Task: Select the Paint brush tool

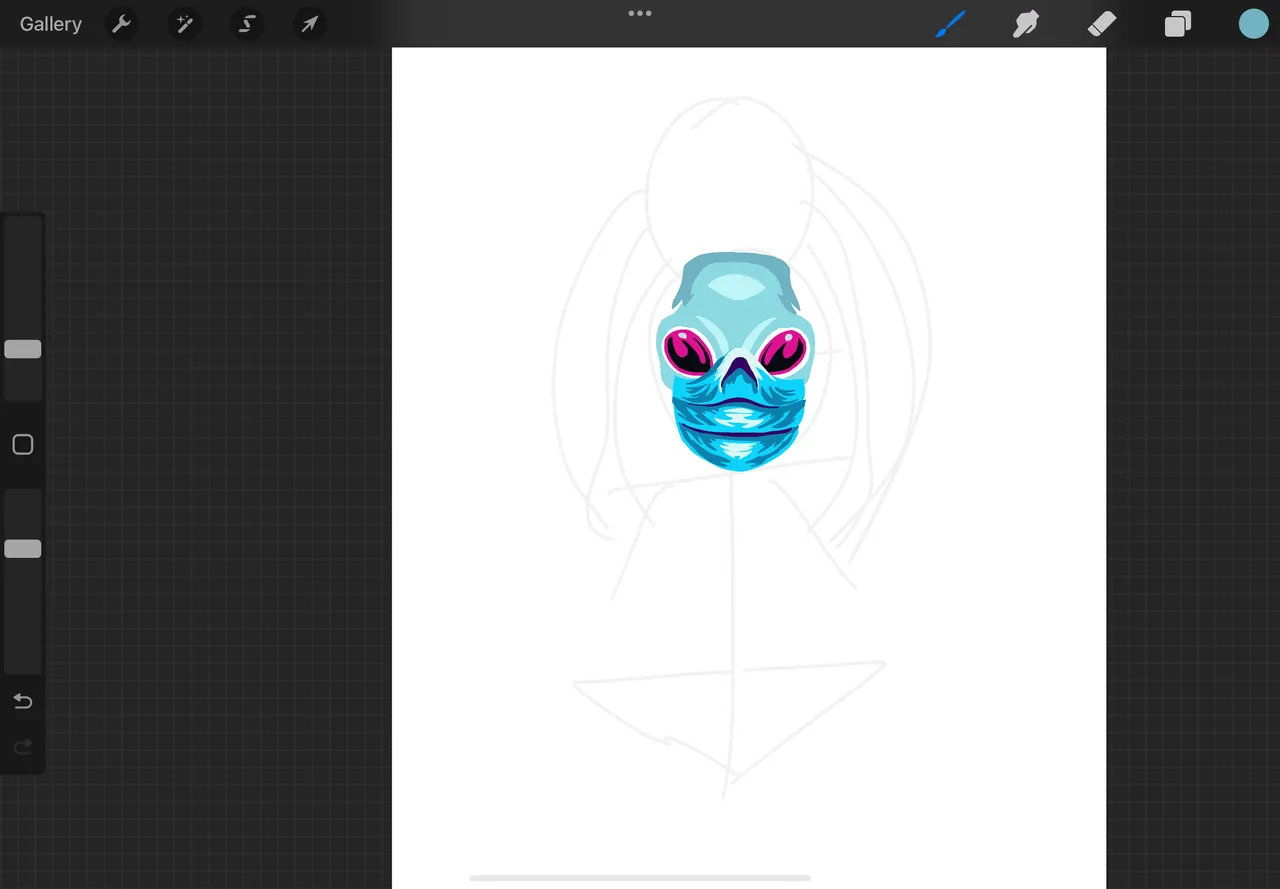Action: (x=950, y=24)
